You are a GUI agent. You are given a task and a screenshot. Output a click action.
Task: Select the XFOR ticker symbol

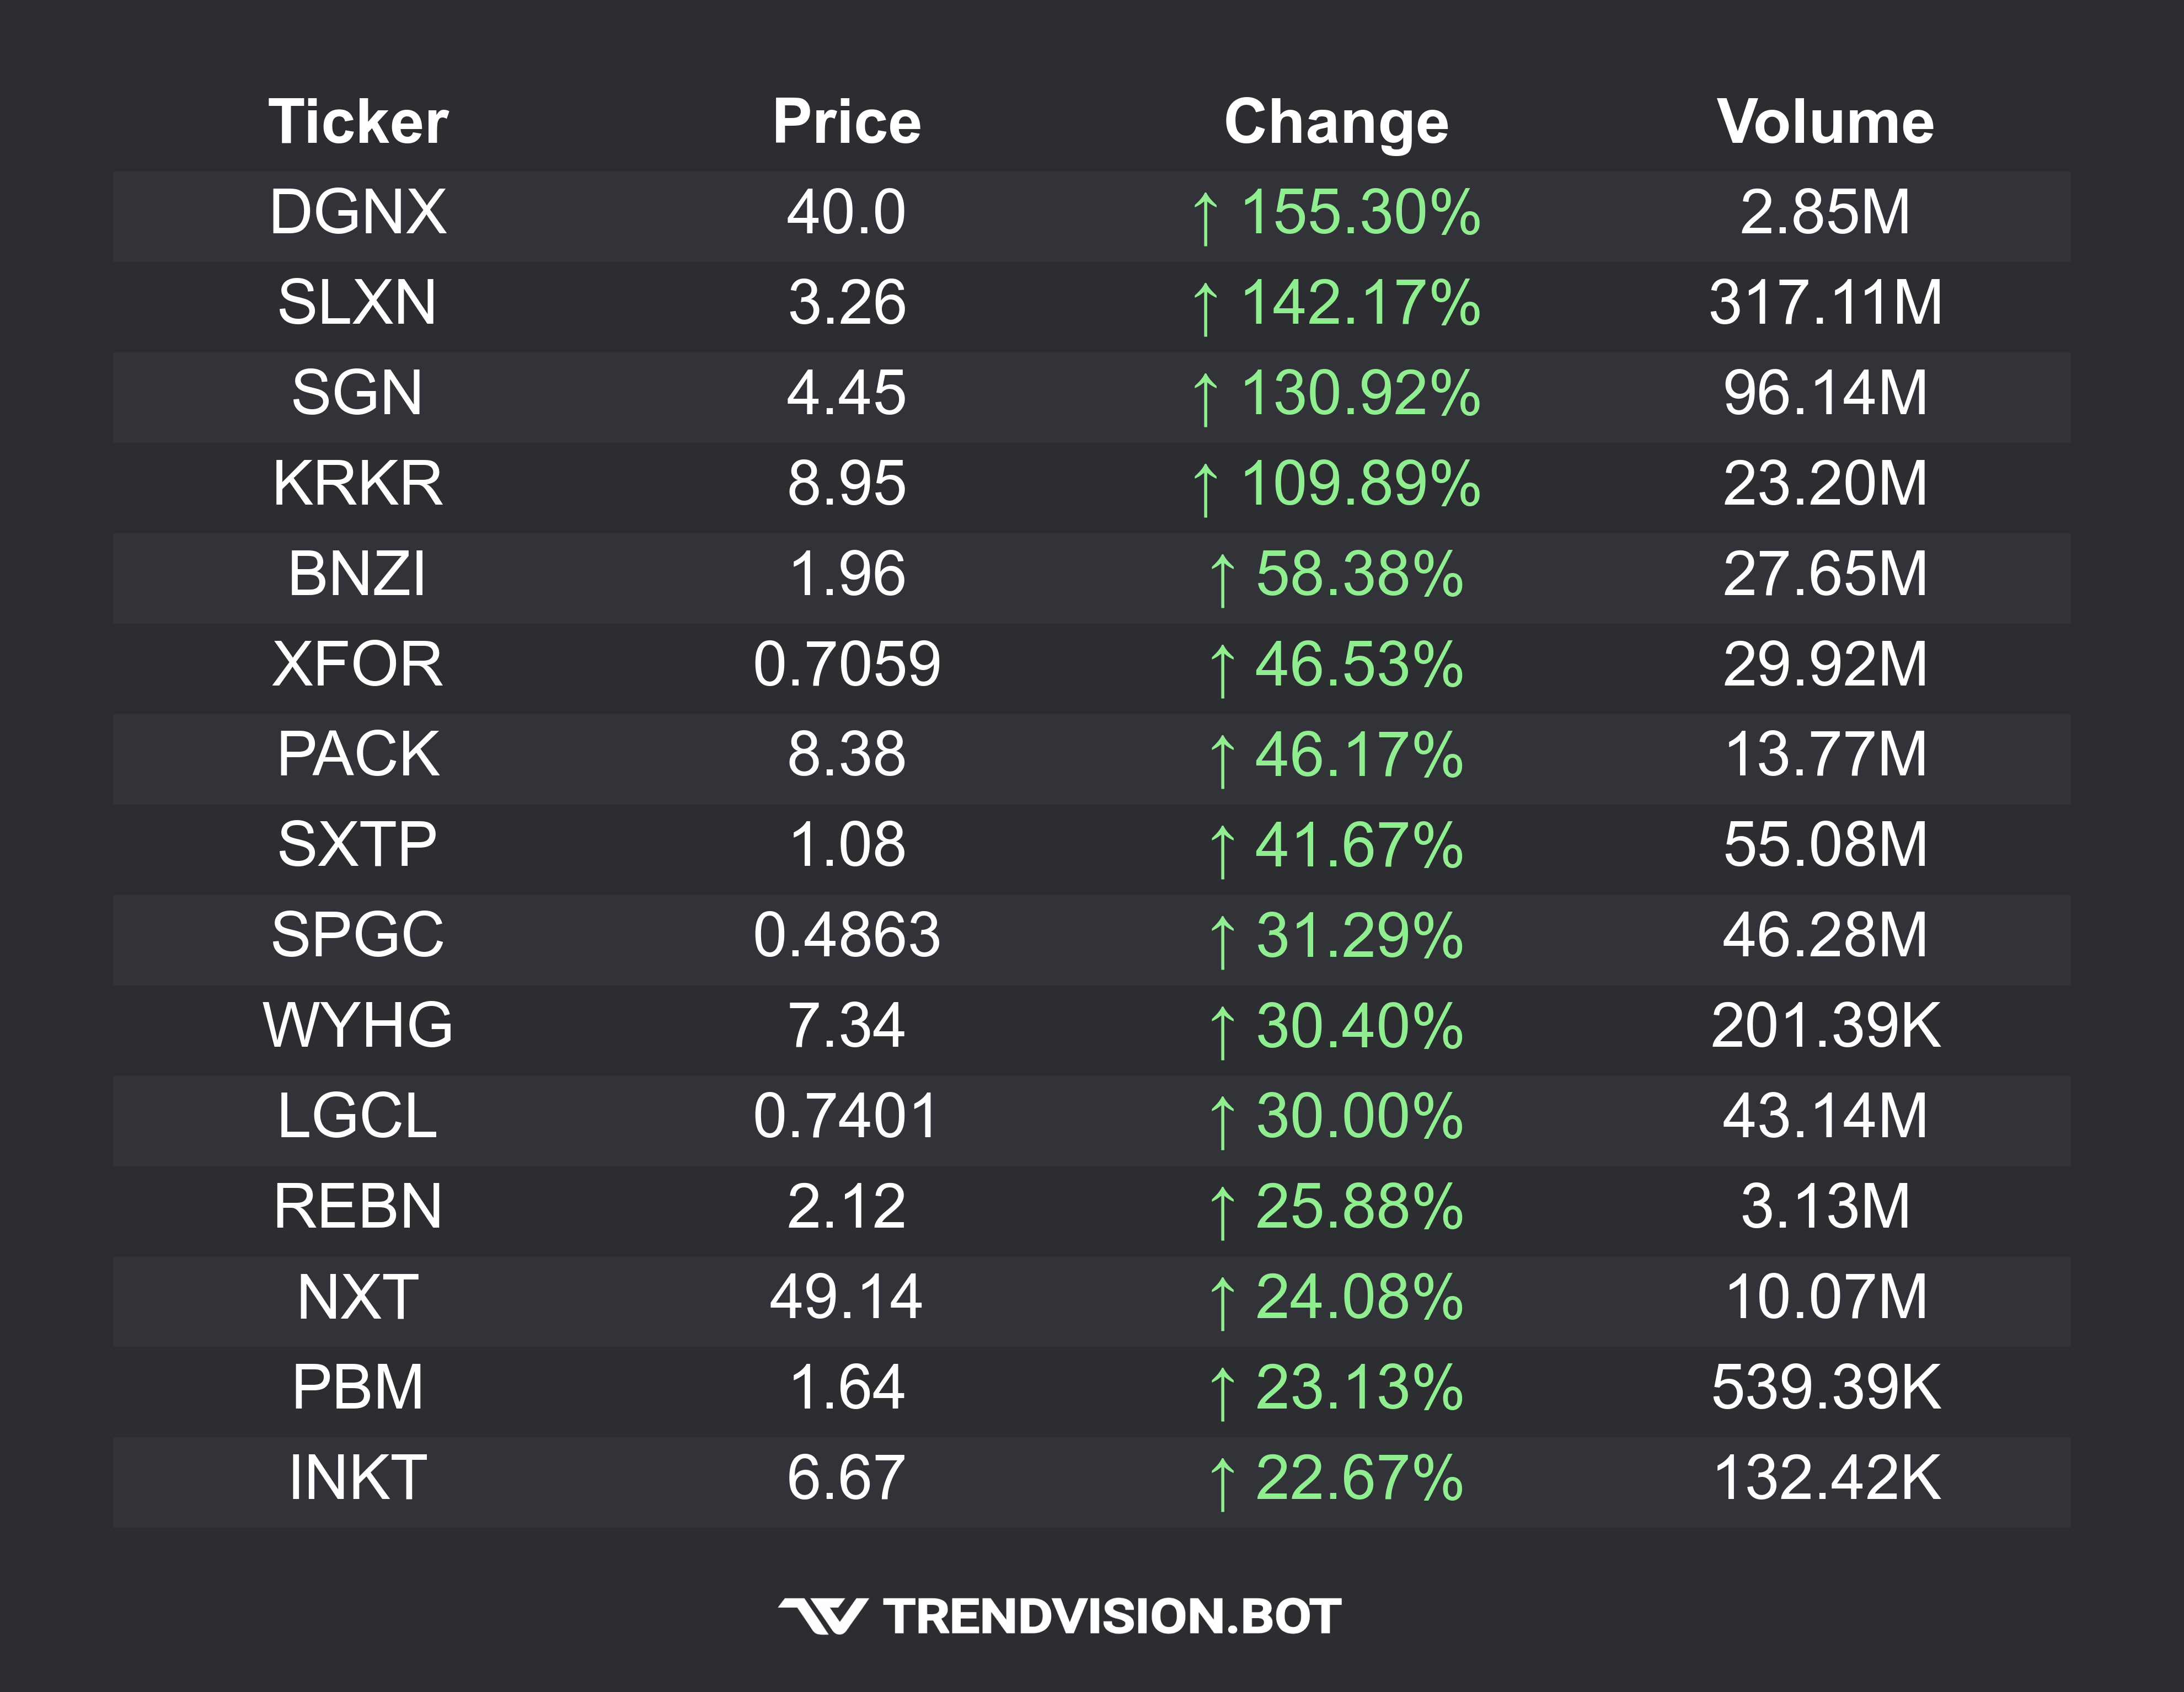point(358,664)
